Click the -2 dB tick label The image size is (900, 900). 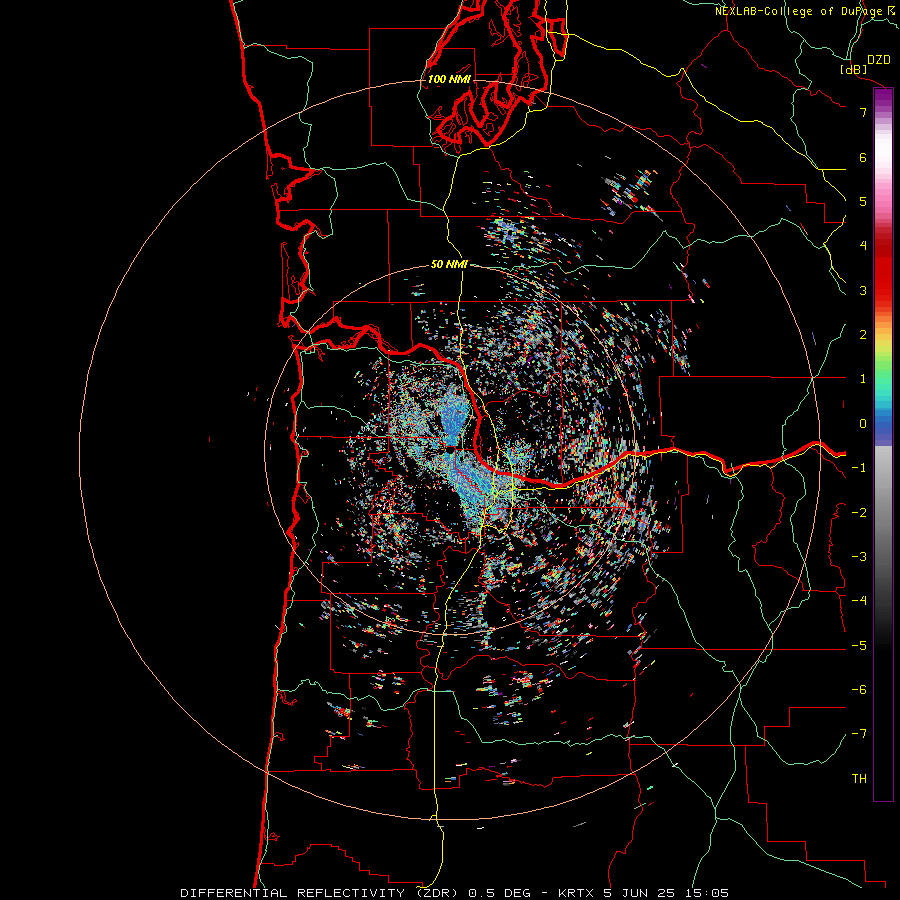coord(859,513)
